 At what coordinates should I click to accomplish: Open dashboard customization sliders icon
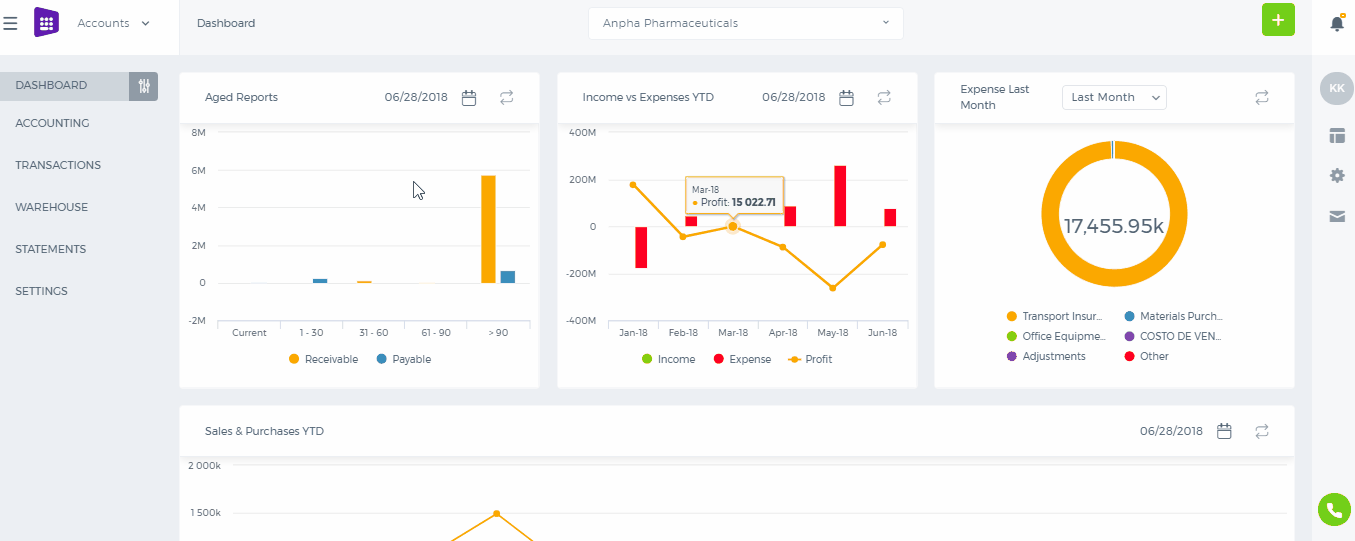[x=144, y=86]
